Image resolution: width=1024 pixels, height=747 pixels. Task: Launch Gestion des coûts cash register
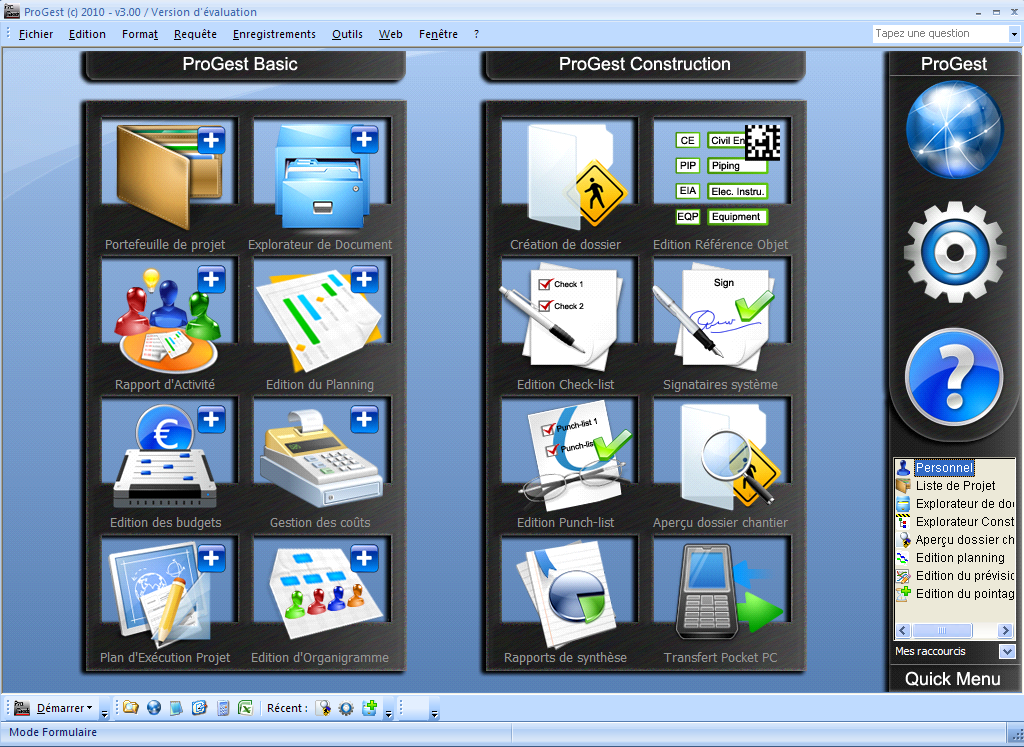click(320, 457)
